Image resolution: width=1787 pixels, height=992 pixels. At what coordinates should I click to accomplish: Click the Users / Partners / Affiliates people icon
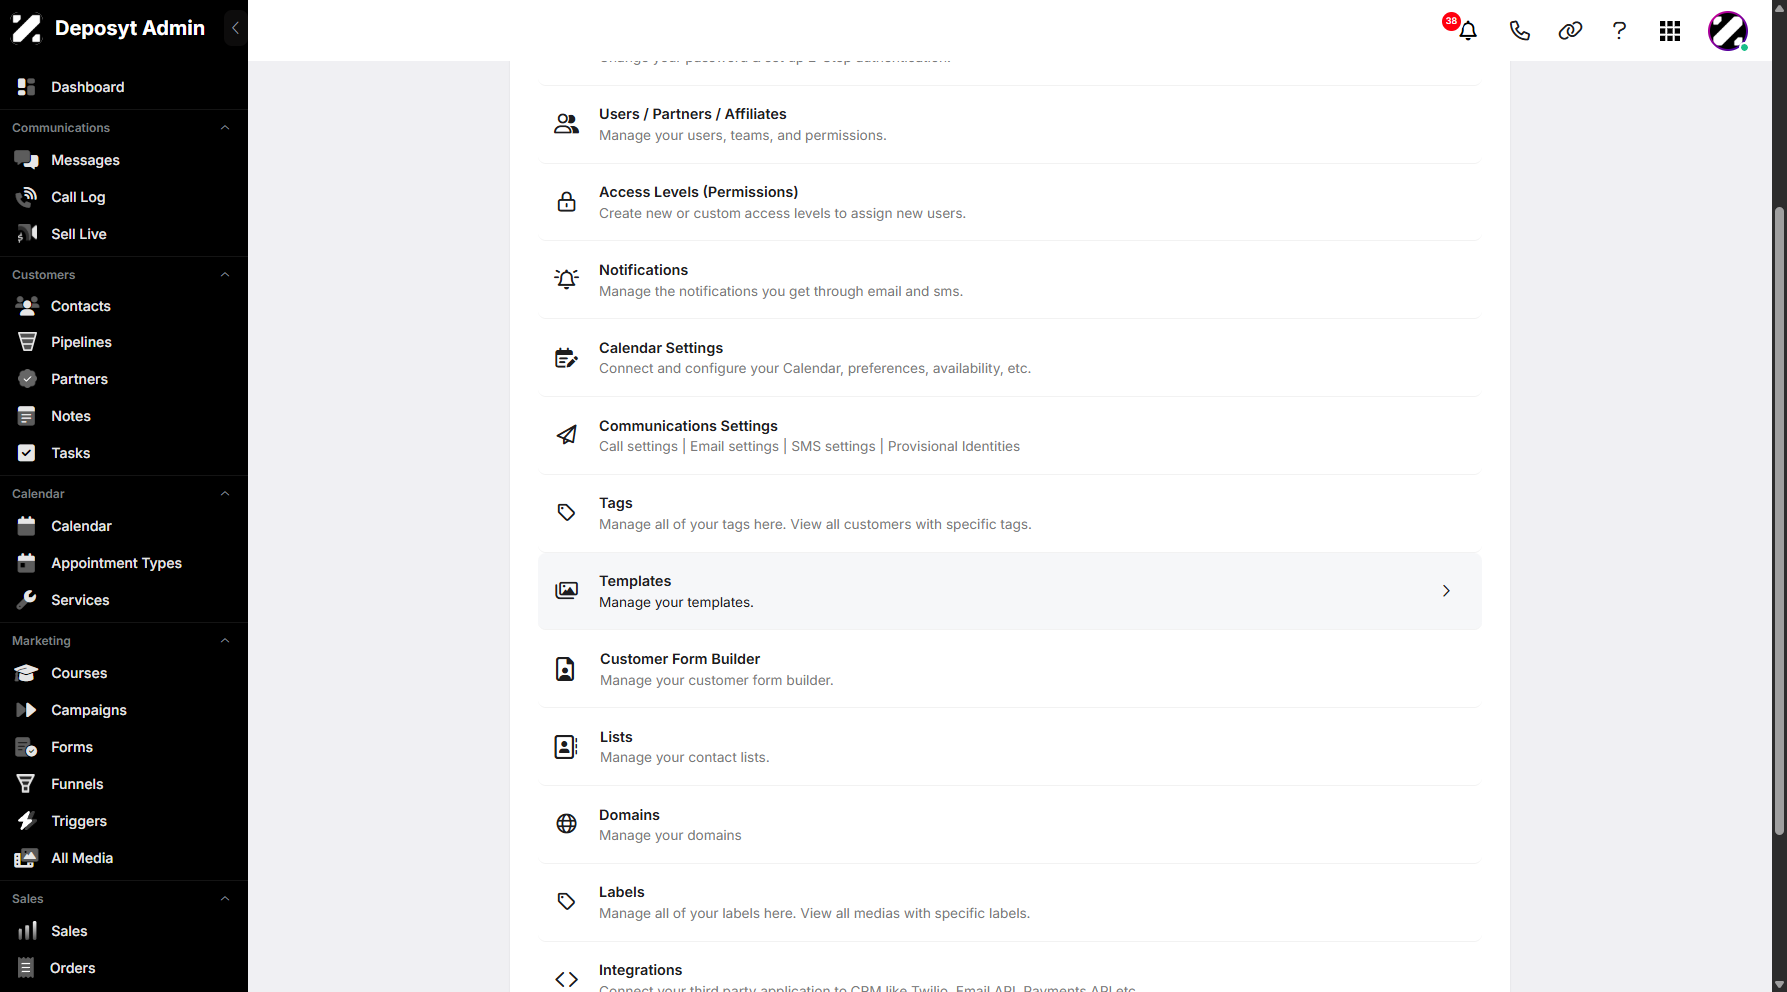coord(566,124)
